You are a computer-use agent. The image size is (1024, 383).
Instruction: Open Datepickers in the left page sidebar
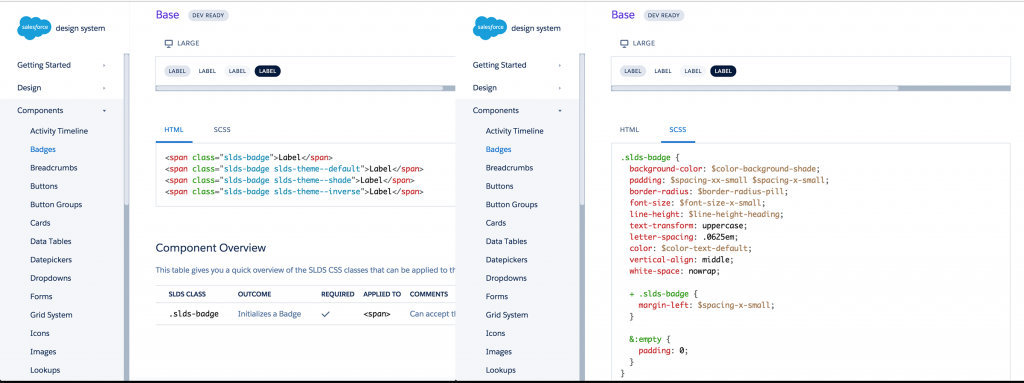[x=51, y=259]
